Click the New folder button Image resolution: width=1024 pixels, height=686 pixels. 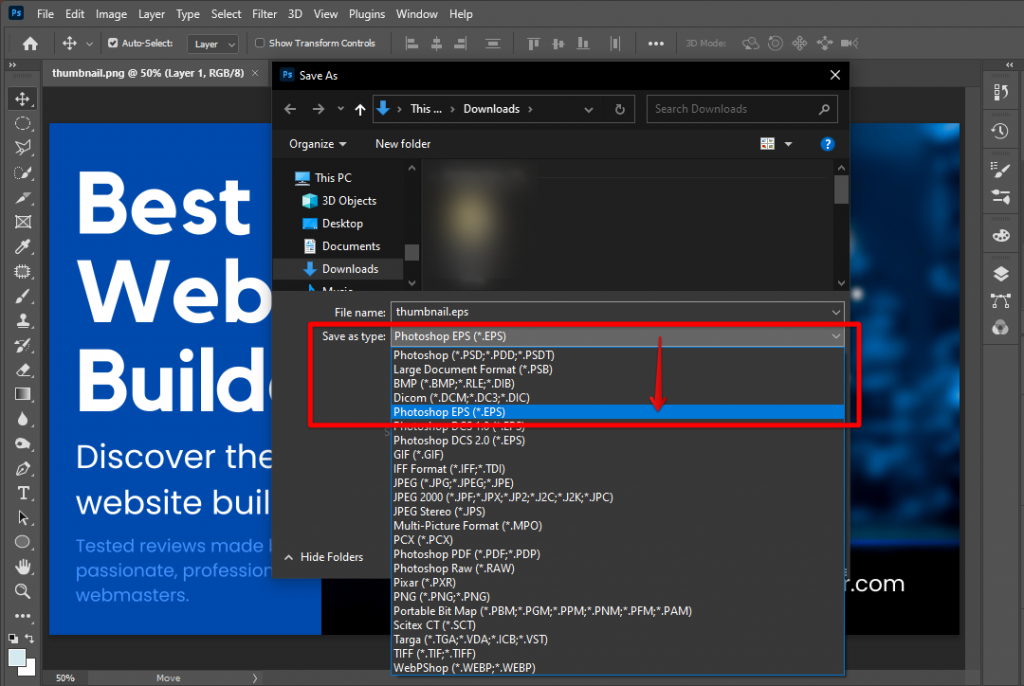click(403, 144)
